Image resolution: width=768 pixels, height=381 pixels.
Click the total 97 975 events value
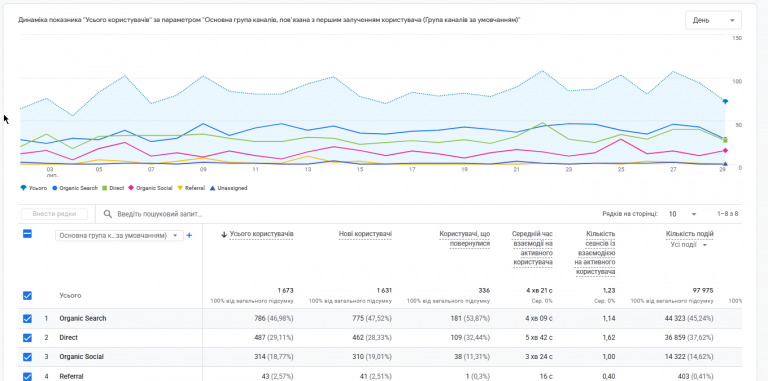click(x=702, y=290)
